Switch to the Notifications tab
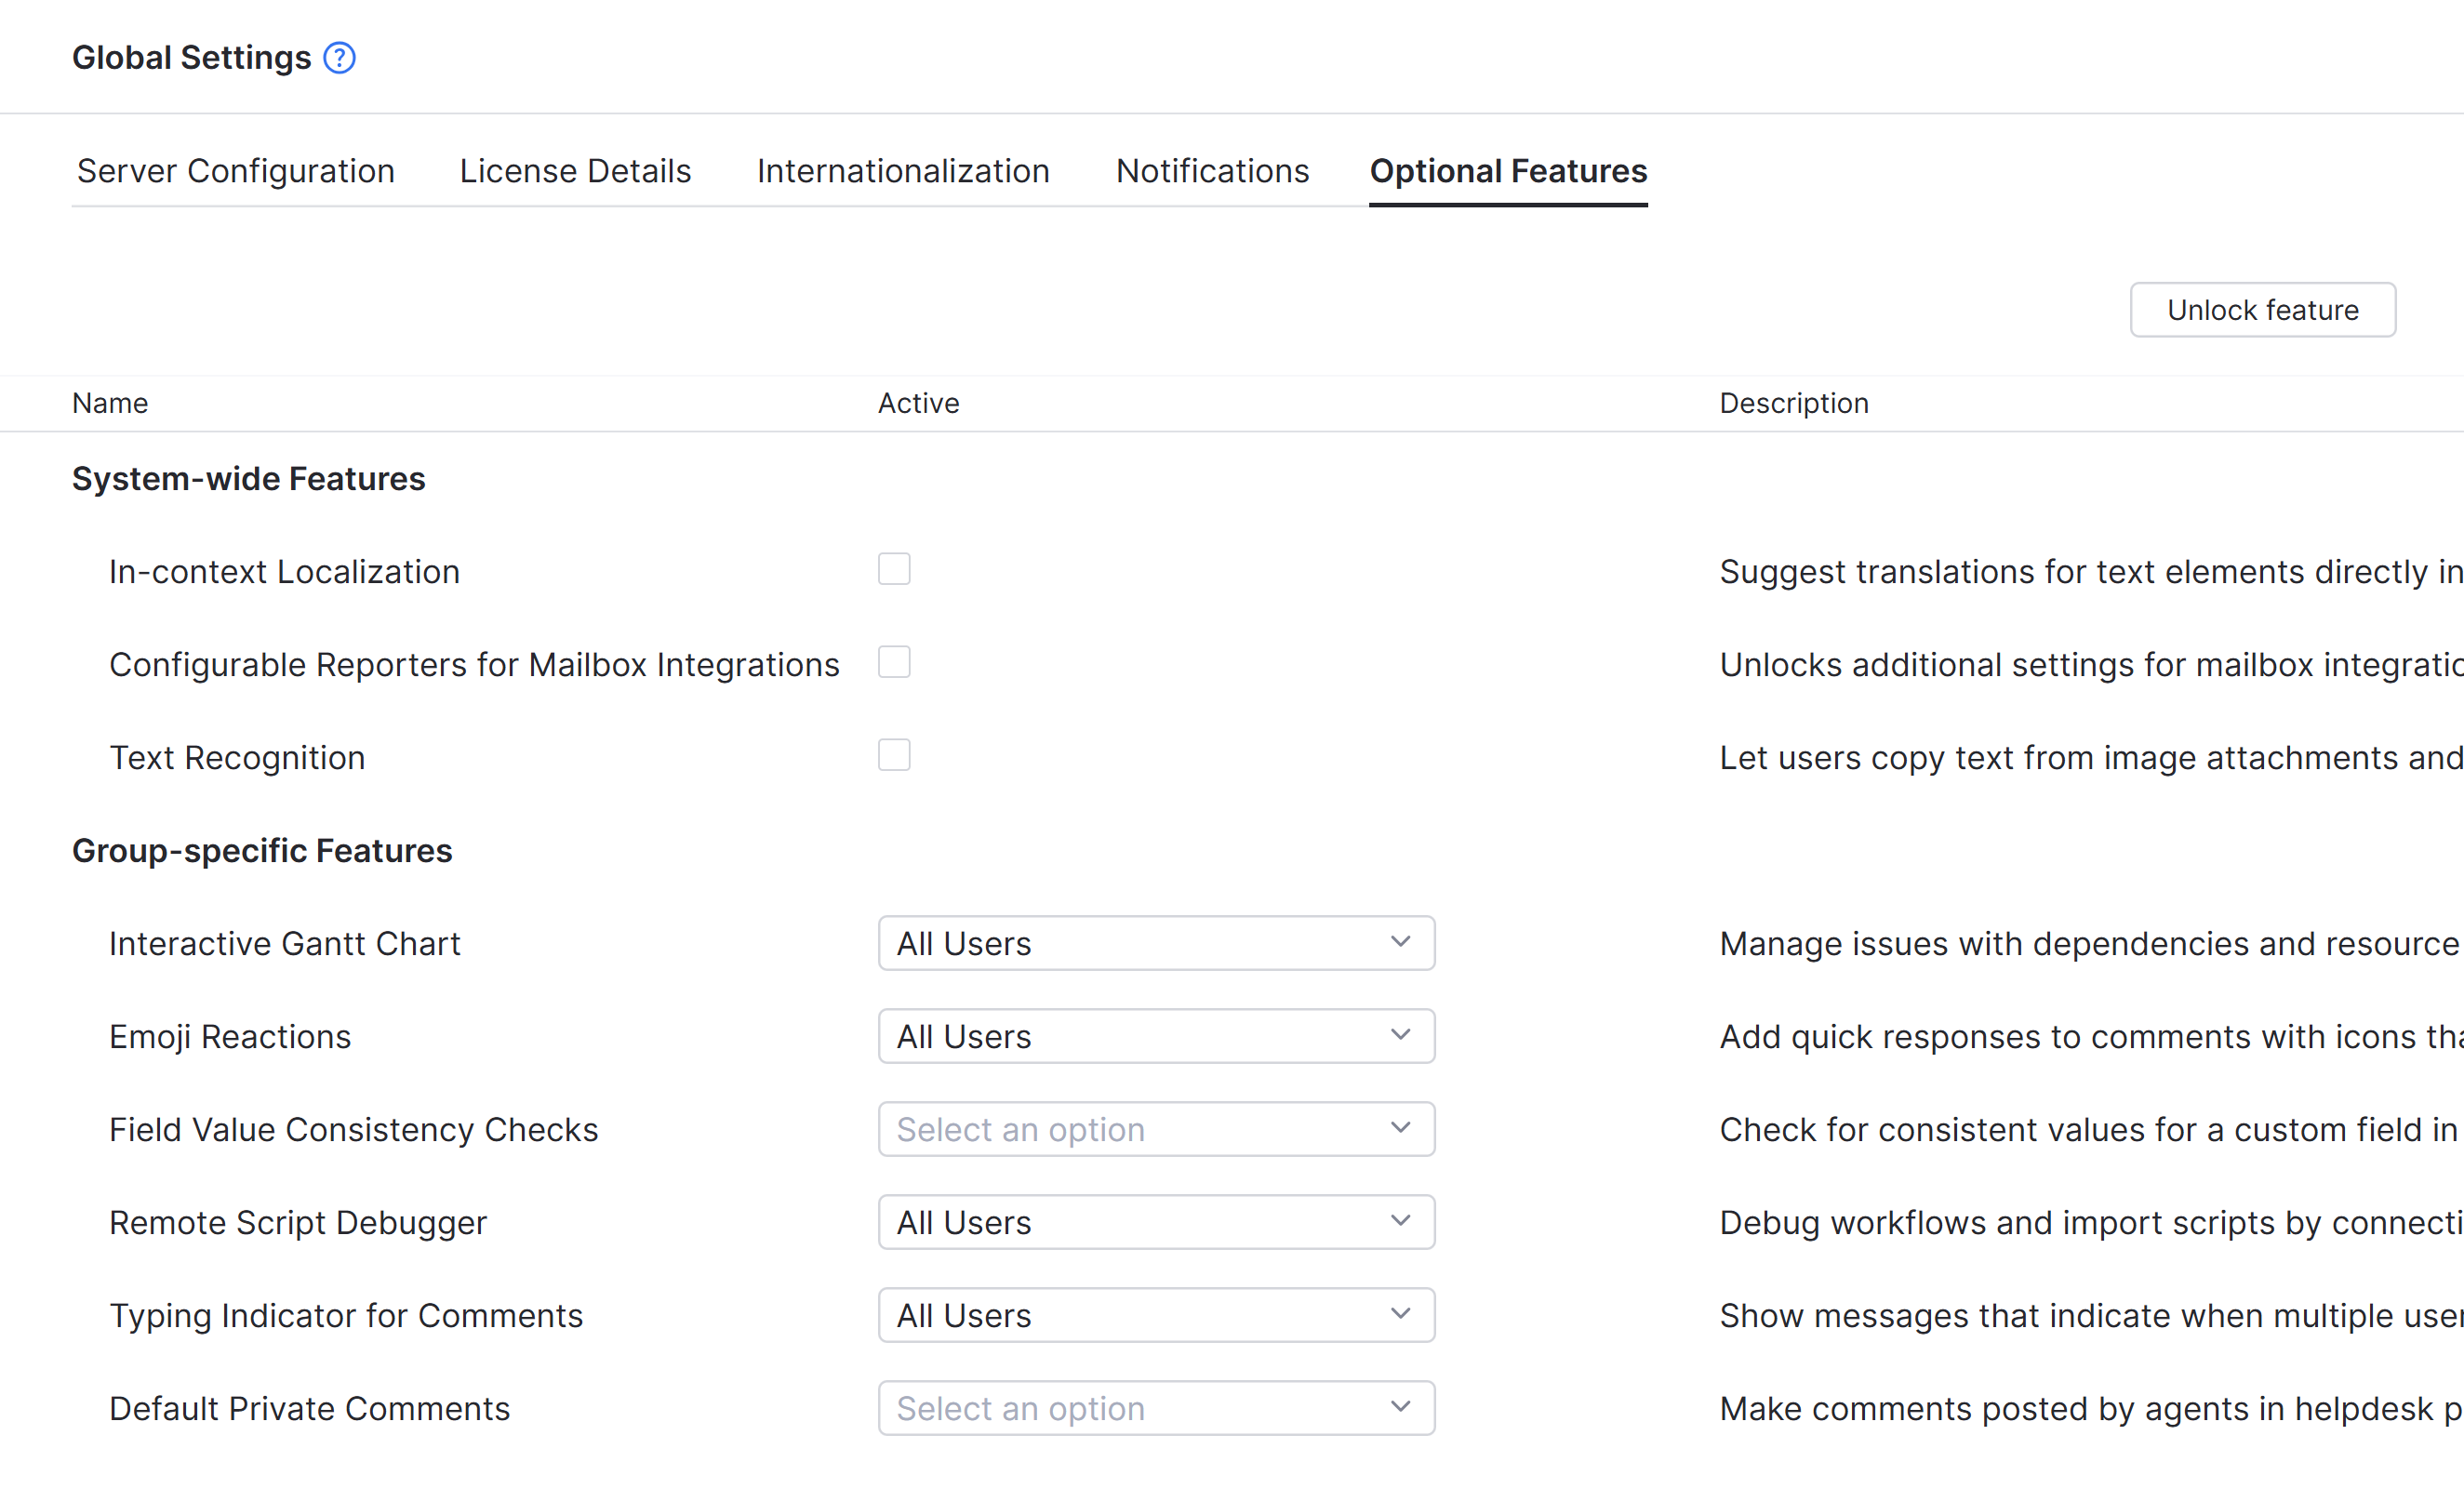This screenshot has height=1488, width=2464. click(x=1211, y=170)
